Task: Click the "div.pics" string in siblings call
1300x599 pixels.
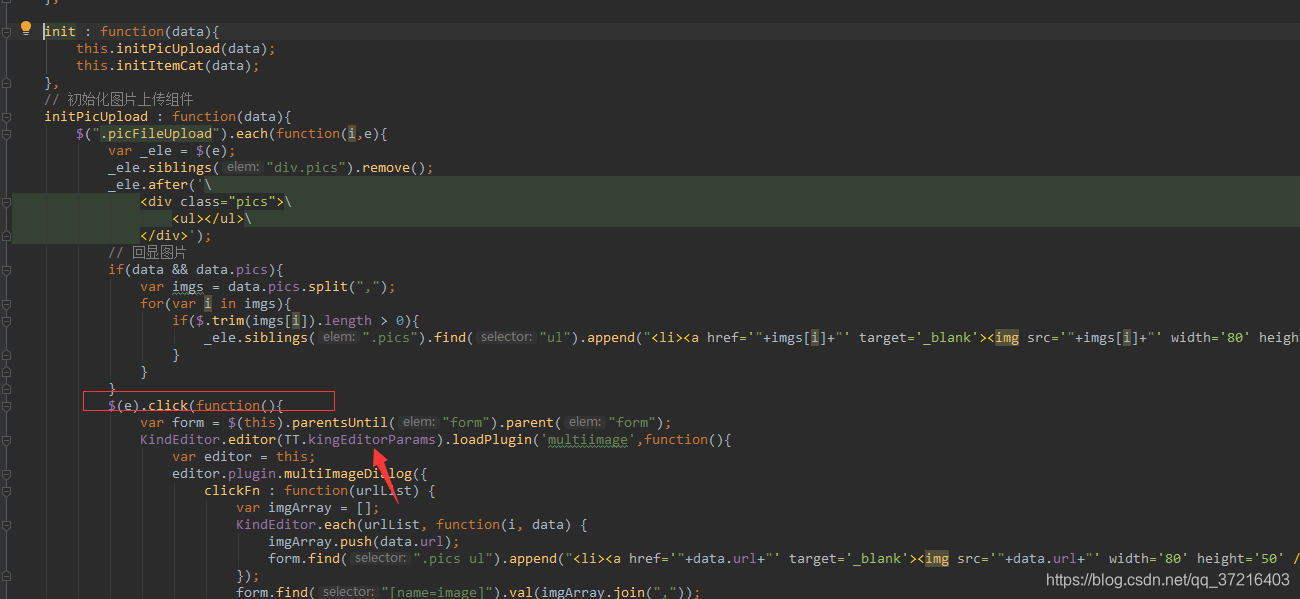Action: coord(310,168)
